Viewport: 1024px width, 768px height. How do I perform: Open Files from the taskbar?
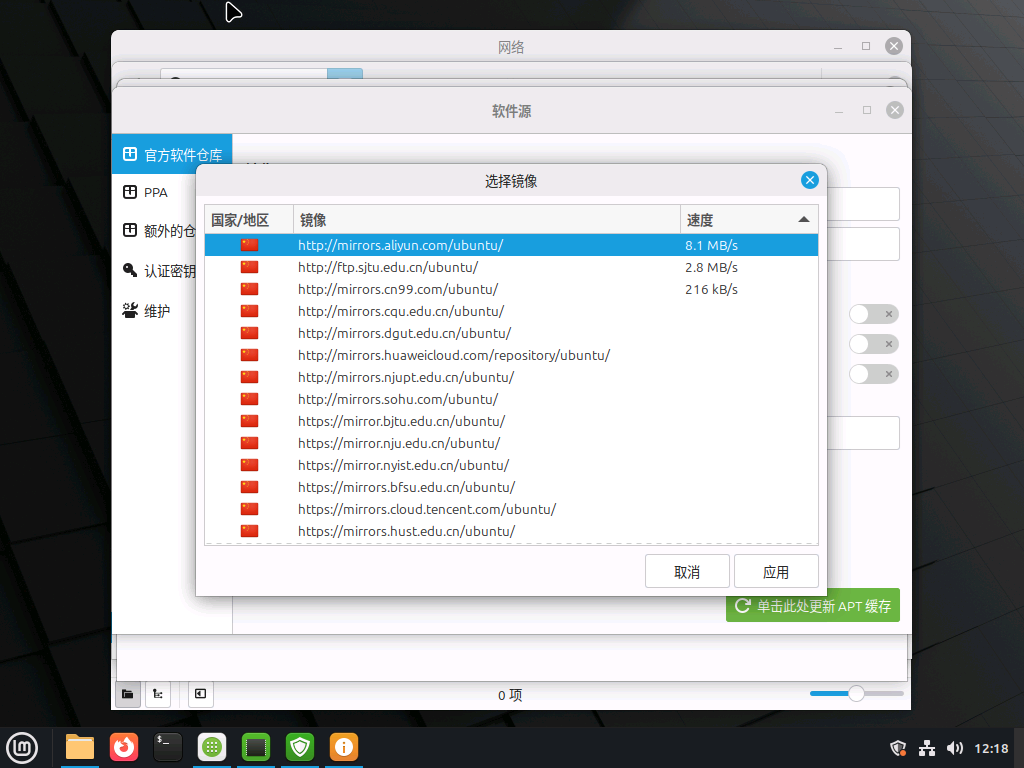click(x=80, y=747)
